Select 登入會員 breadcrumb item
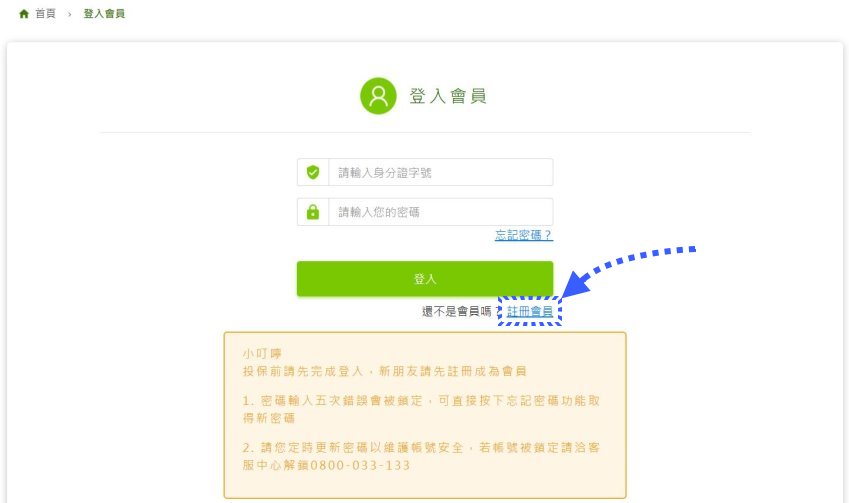 click(x=104, y=14)
